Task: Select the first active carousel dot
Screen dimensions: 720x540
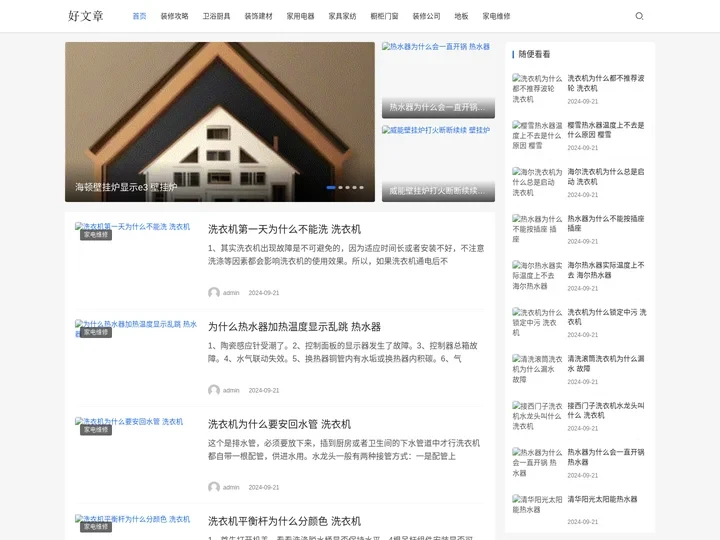Action: [x=331, y=187]
